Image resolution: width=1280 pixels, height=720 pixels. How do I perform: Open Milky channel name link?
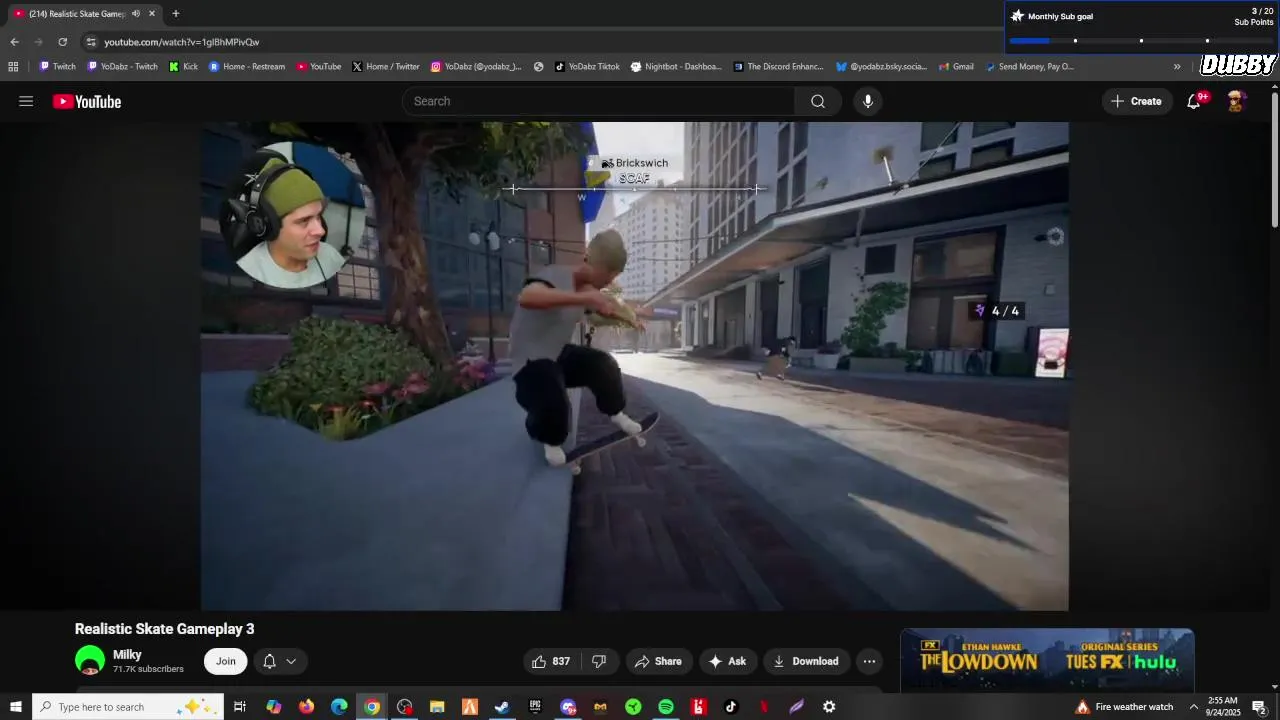click(127, 655)
